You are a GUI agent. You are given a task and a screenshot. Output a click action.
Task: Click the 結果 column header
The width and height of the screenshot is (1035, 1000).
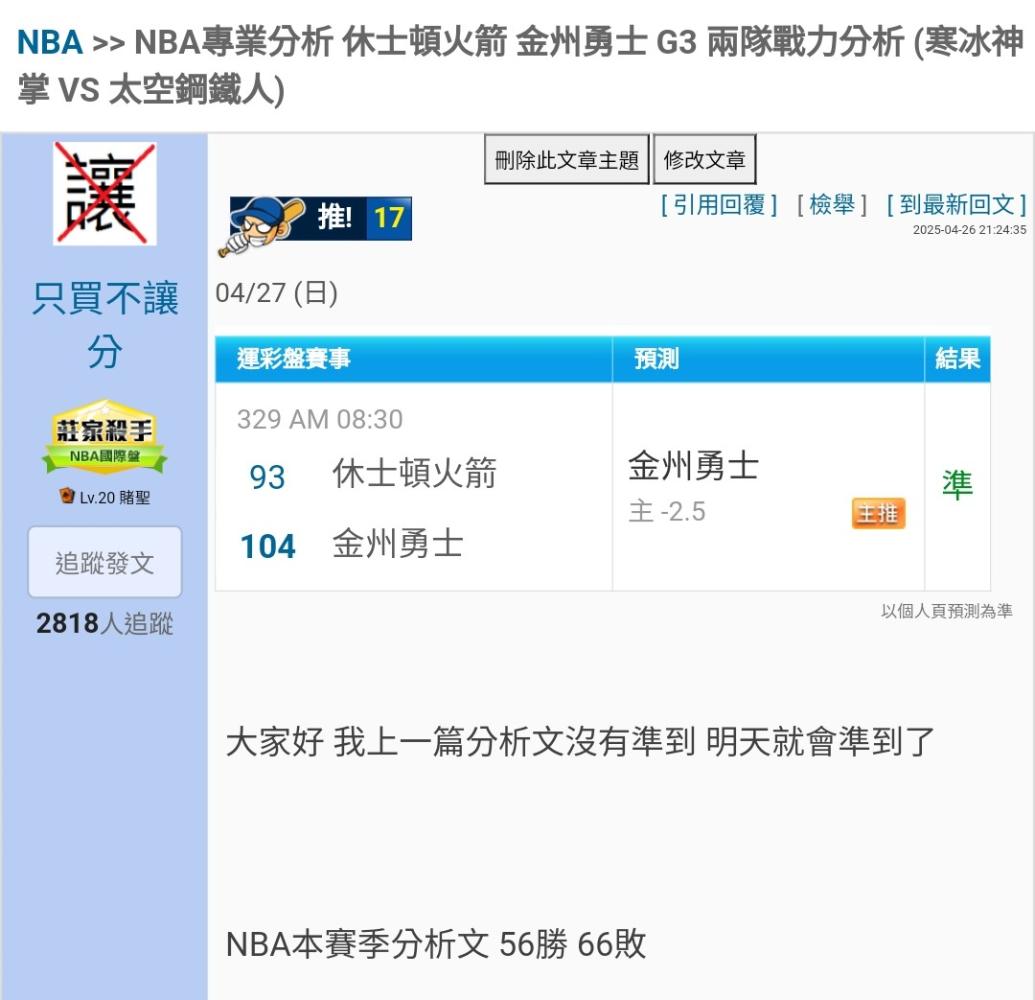[958, 359]
